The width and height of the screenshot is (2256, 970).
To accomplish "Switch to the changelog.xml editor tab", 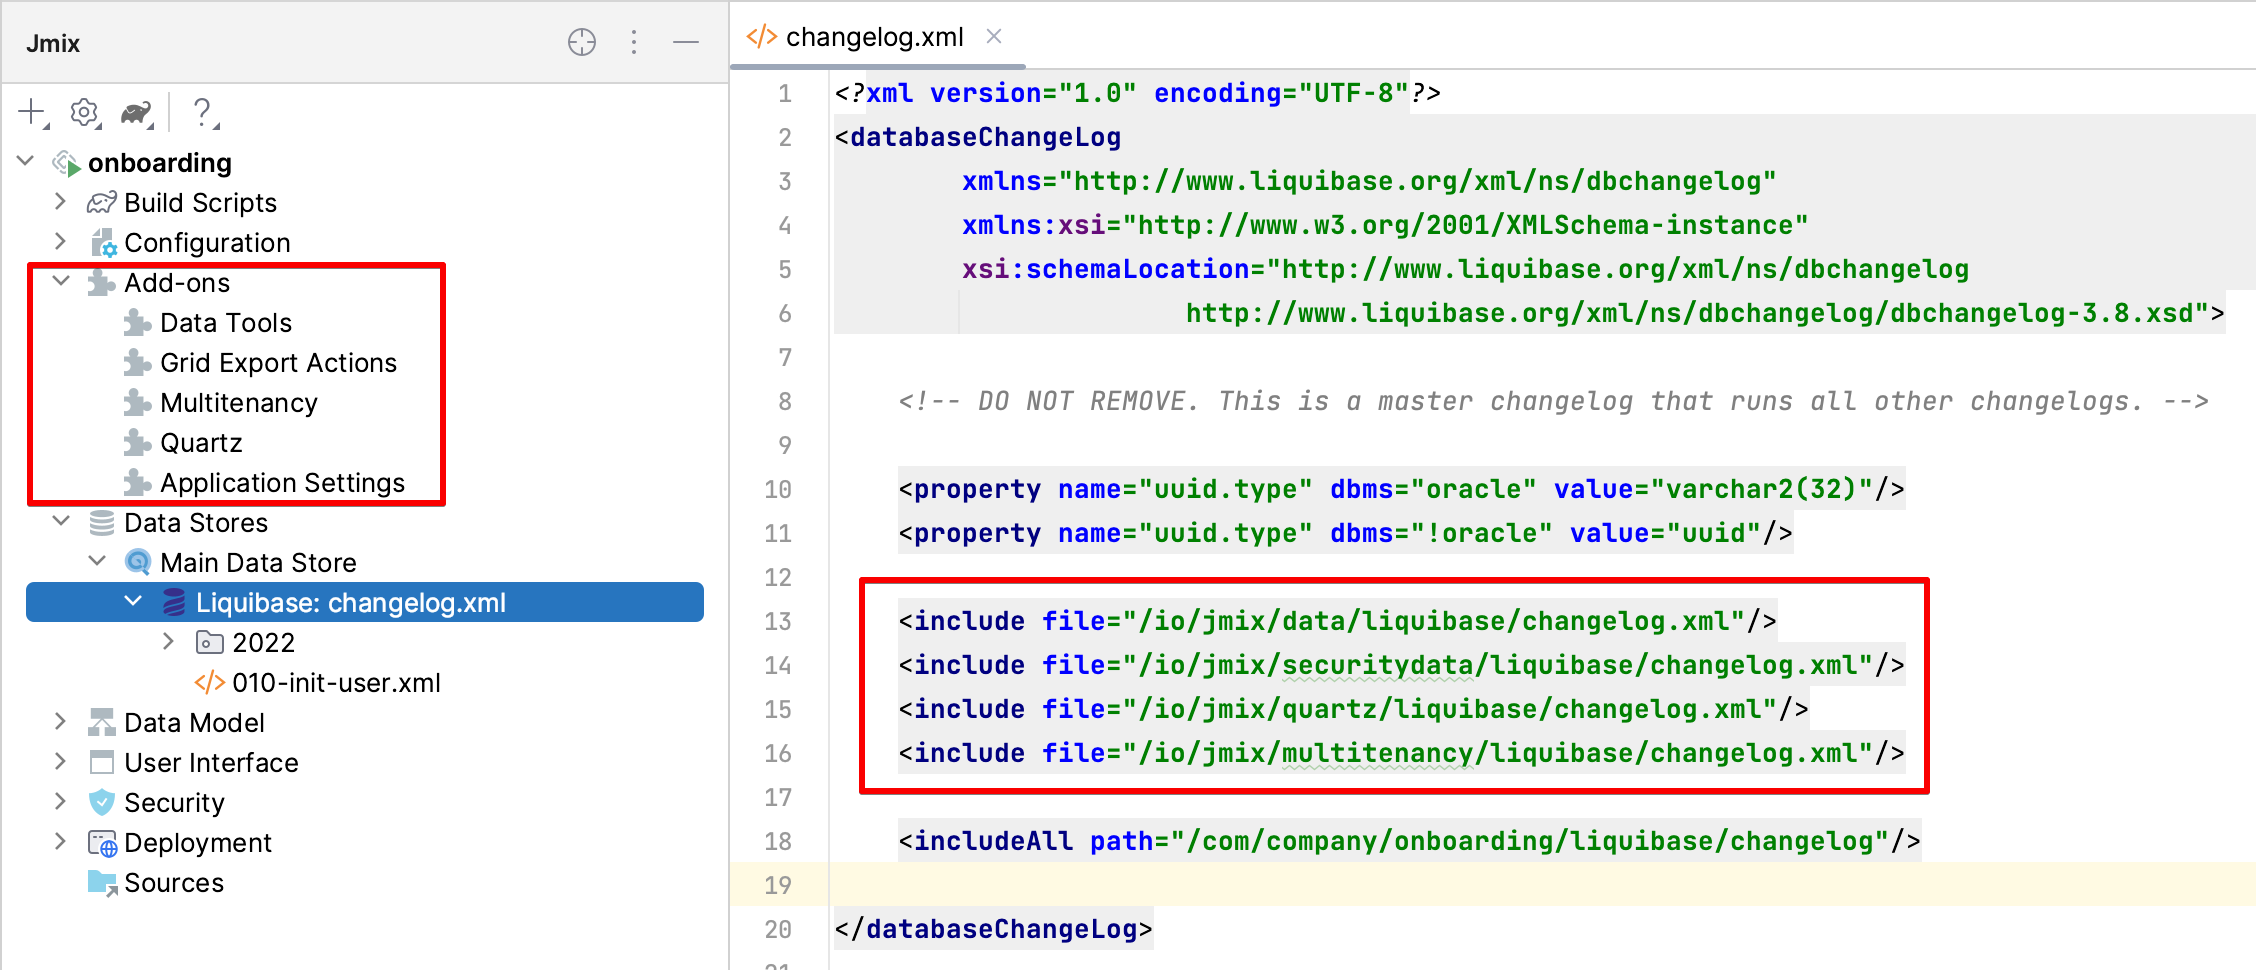I will point(873,38).
